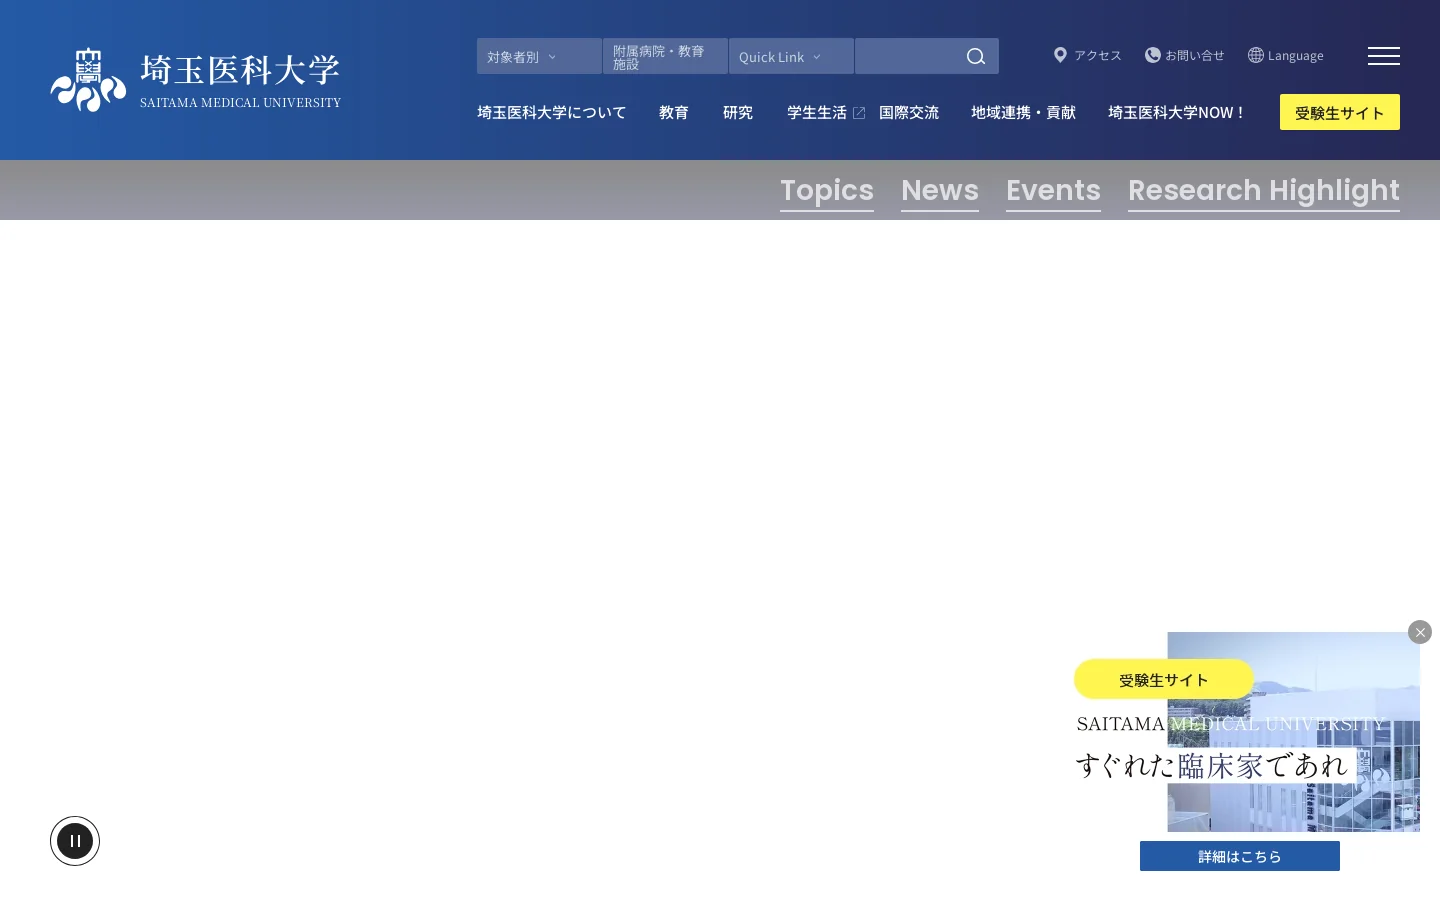Open the 国際交流 menu item
This screenshot has height=900, width=1440.
[909, 112]
